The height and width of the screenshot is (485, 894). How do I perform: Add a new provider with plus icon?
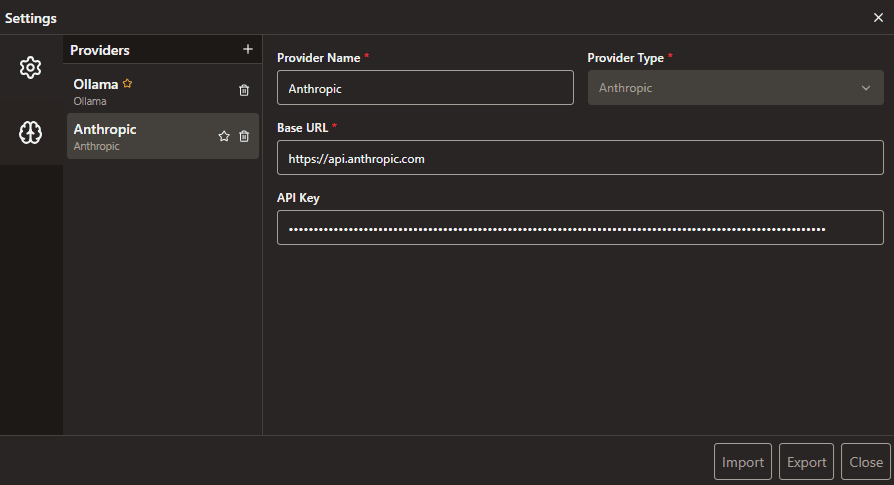coord(247,50)
